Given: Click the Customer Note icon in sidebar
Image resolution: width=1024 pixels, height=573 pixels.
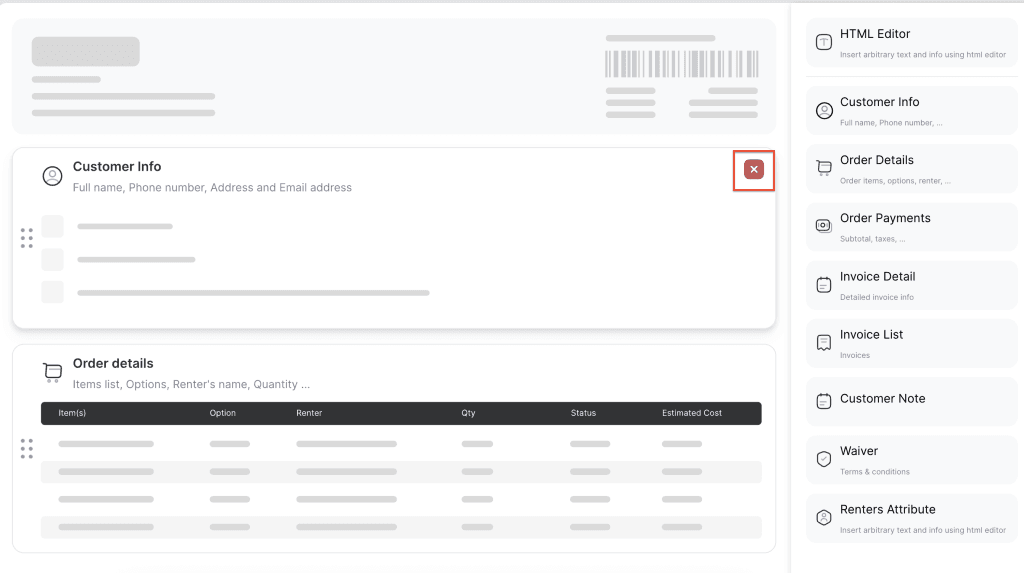Looking at the screenshot, I should click(824, 401).
